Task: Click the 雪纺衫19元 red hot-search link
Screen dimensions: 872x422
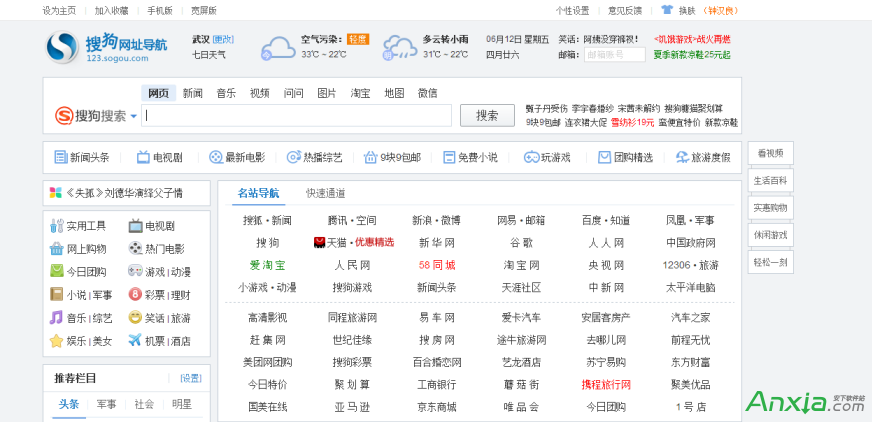Action: [x=632, y=122]
